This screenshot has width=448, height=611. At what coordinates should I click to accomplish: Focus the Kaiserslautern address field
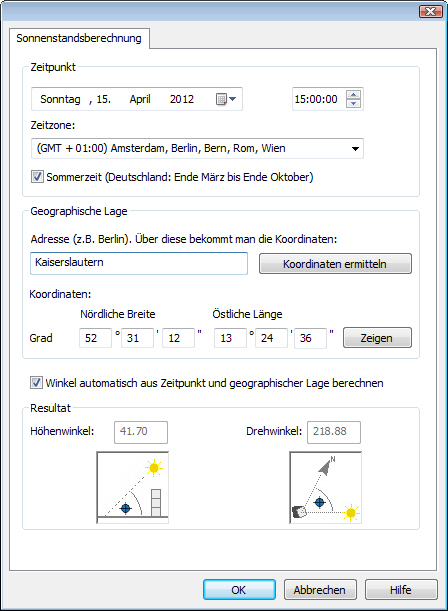[139, 263]
